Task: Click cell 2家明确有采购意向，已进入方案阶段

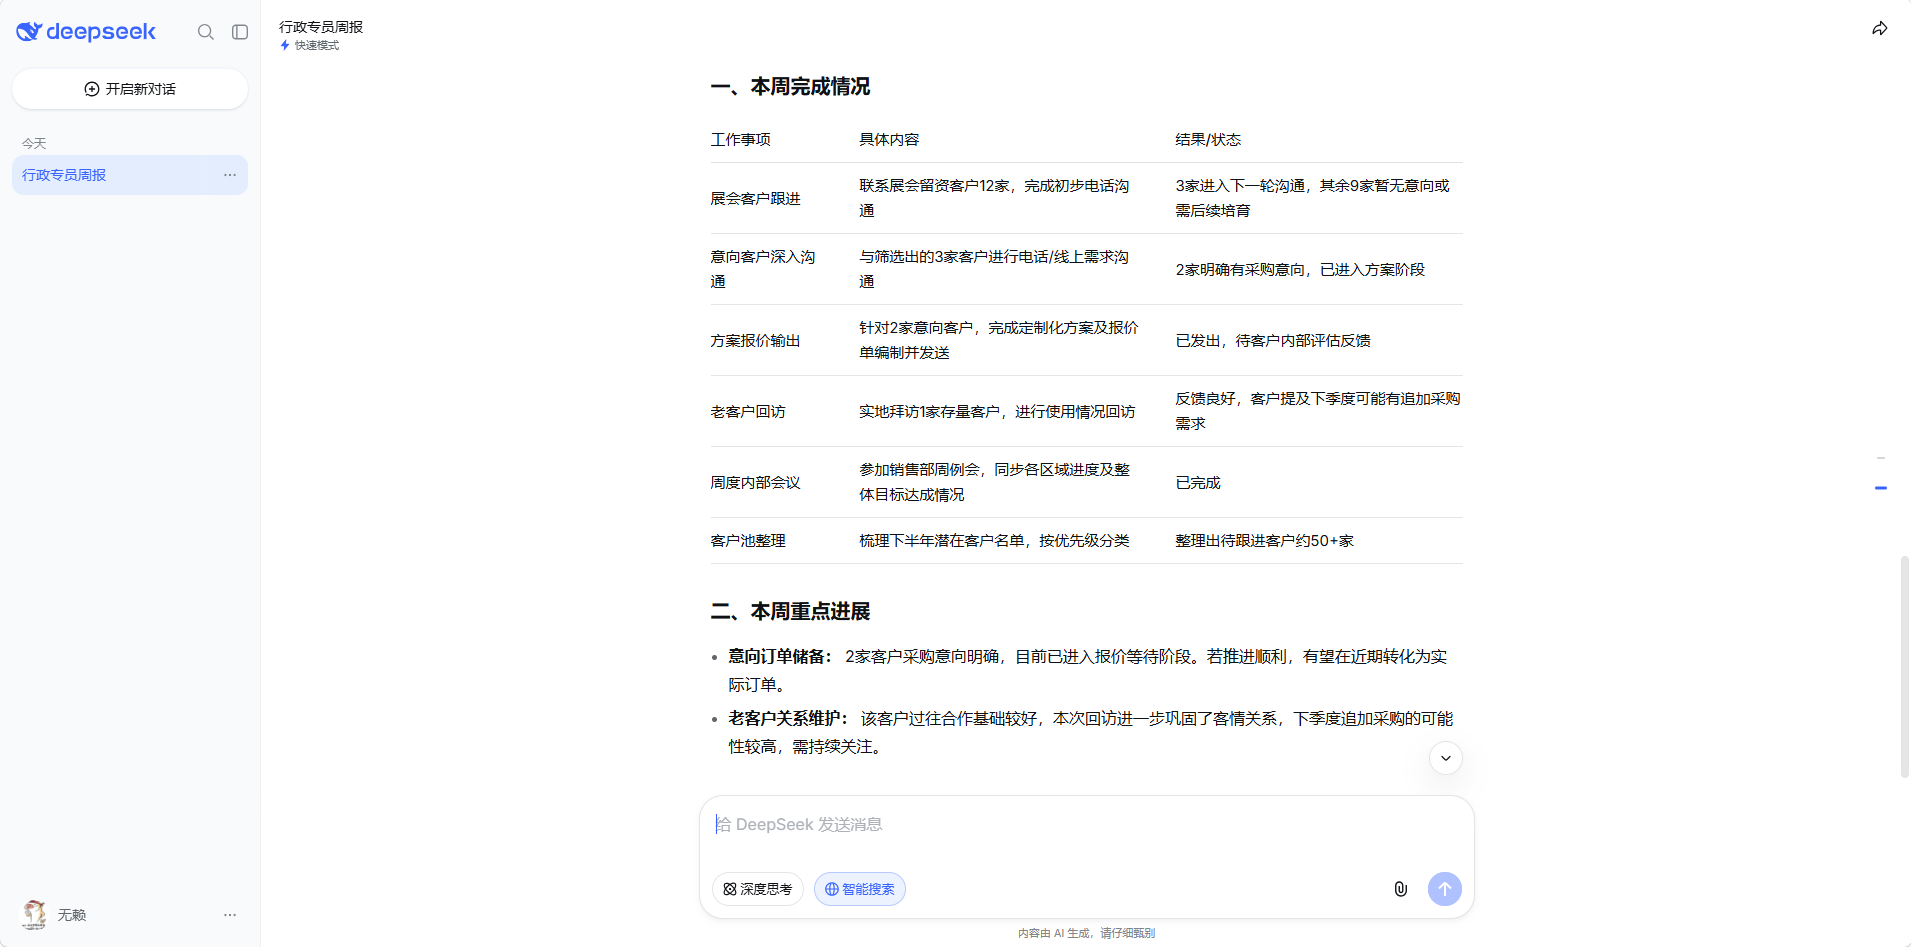Action: (1300, 270)
